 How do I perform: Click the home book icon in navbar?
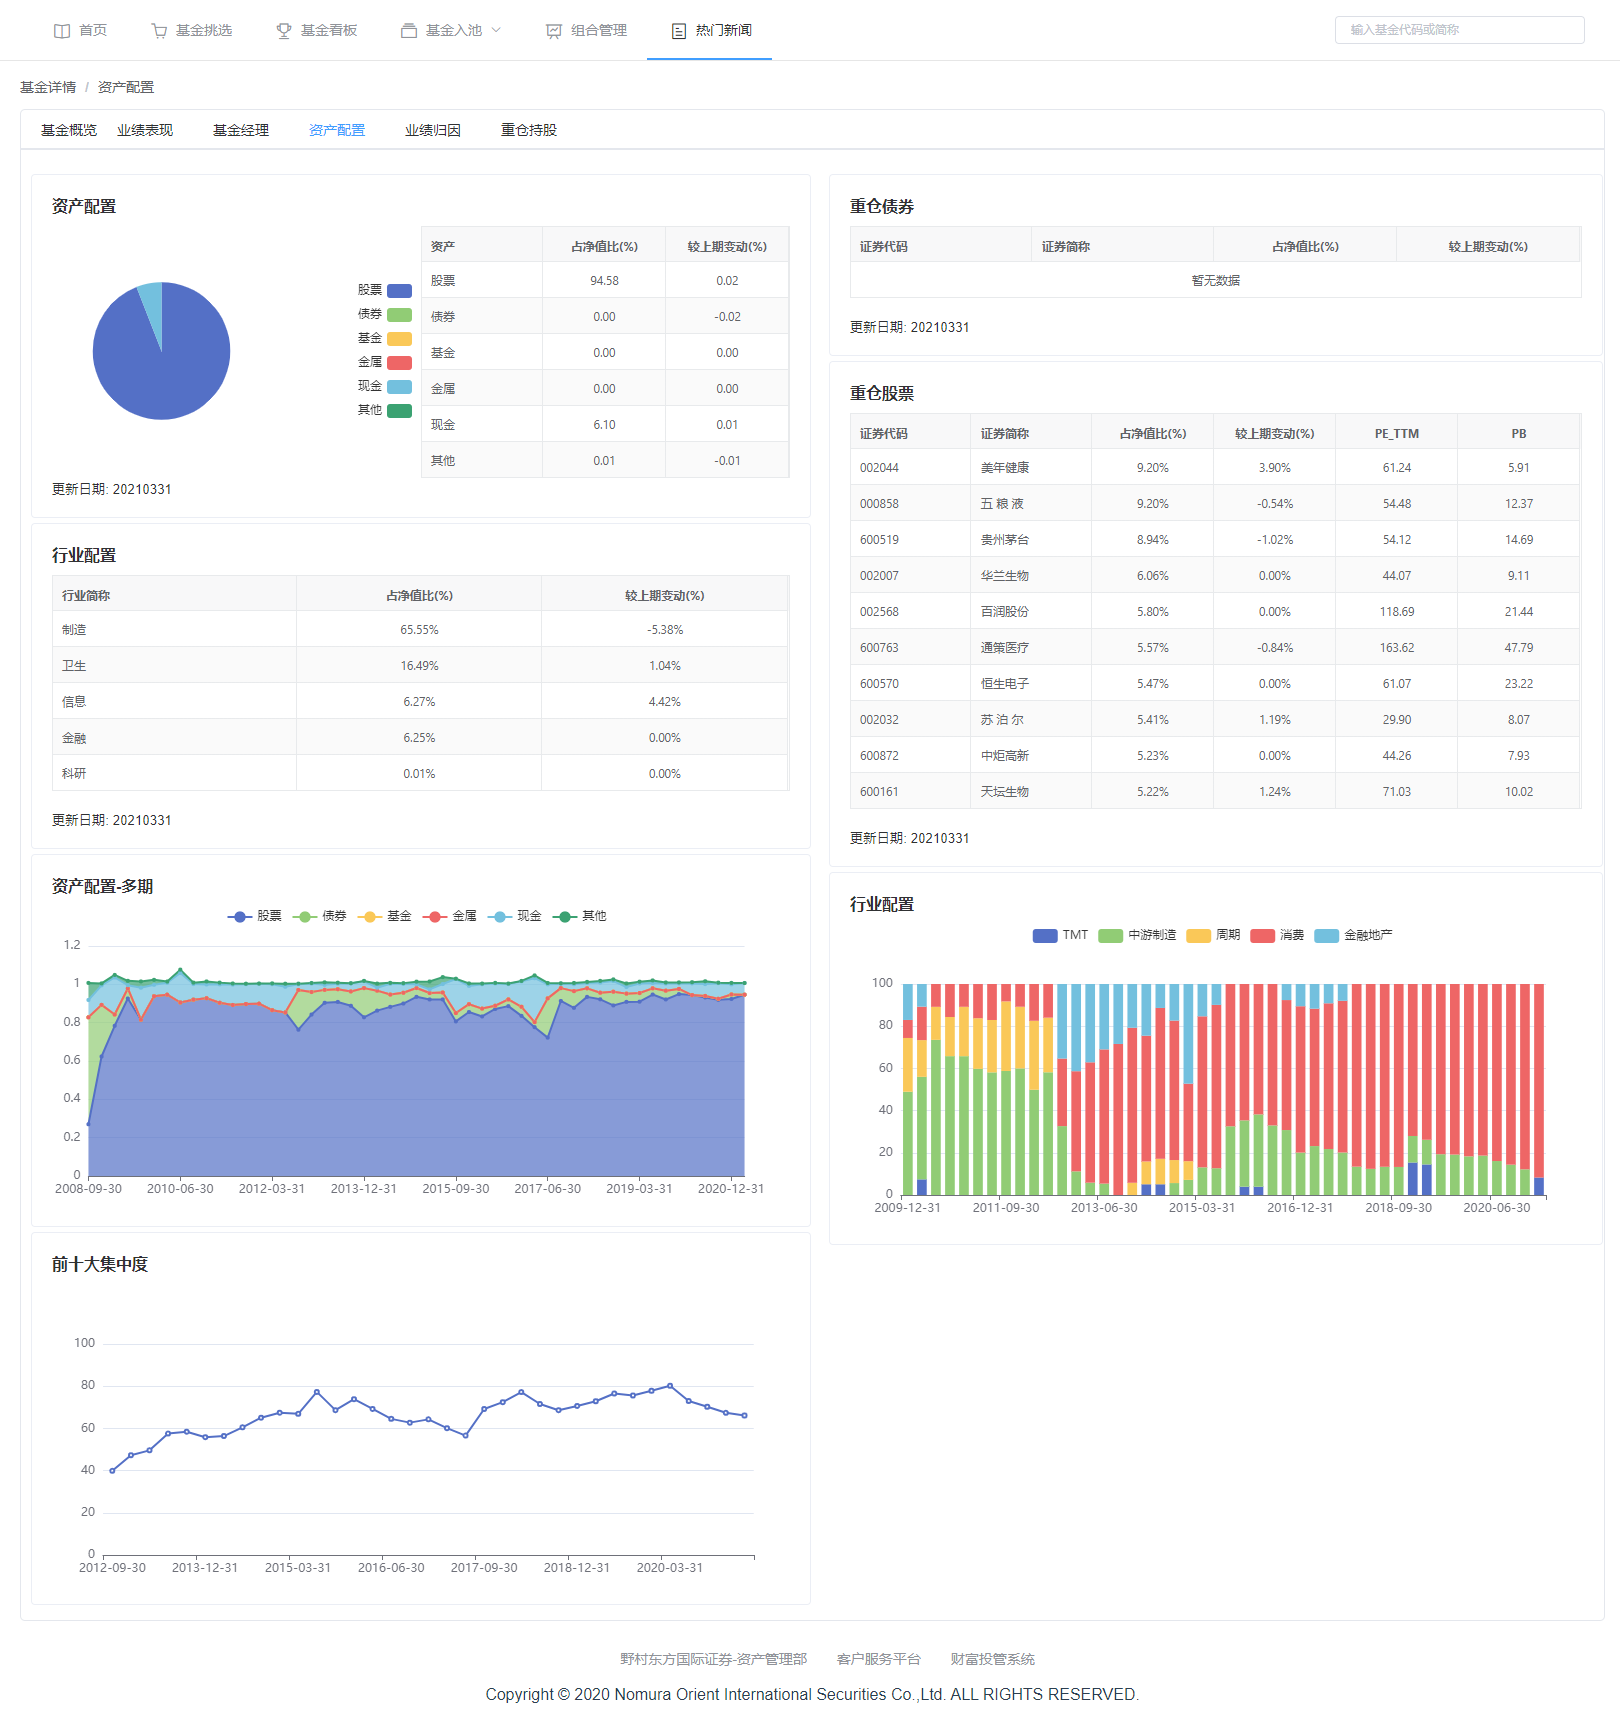62,31
